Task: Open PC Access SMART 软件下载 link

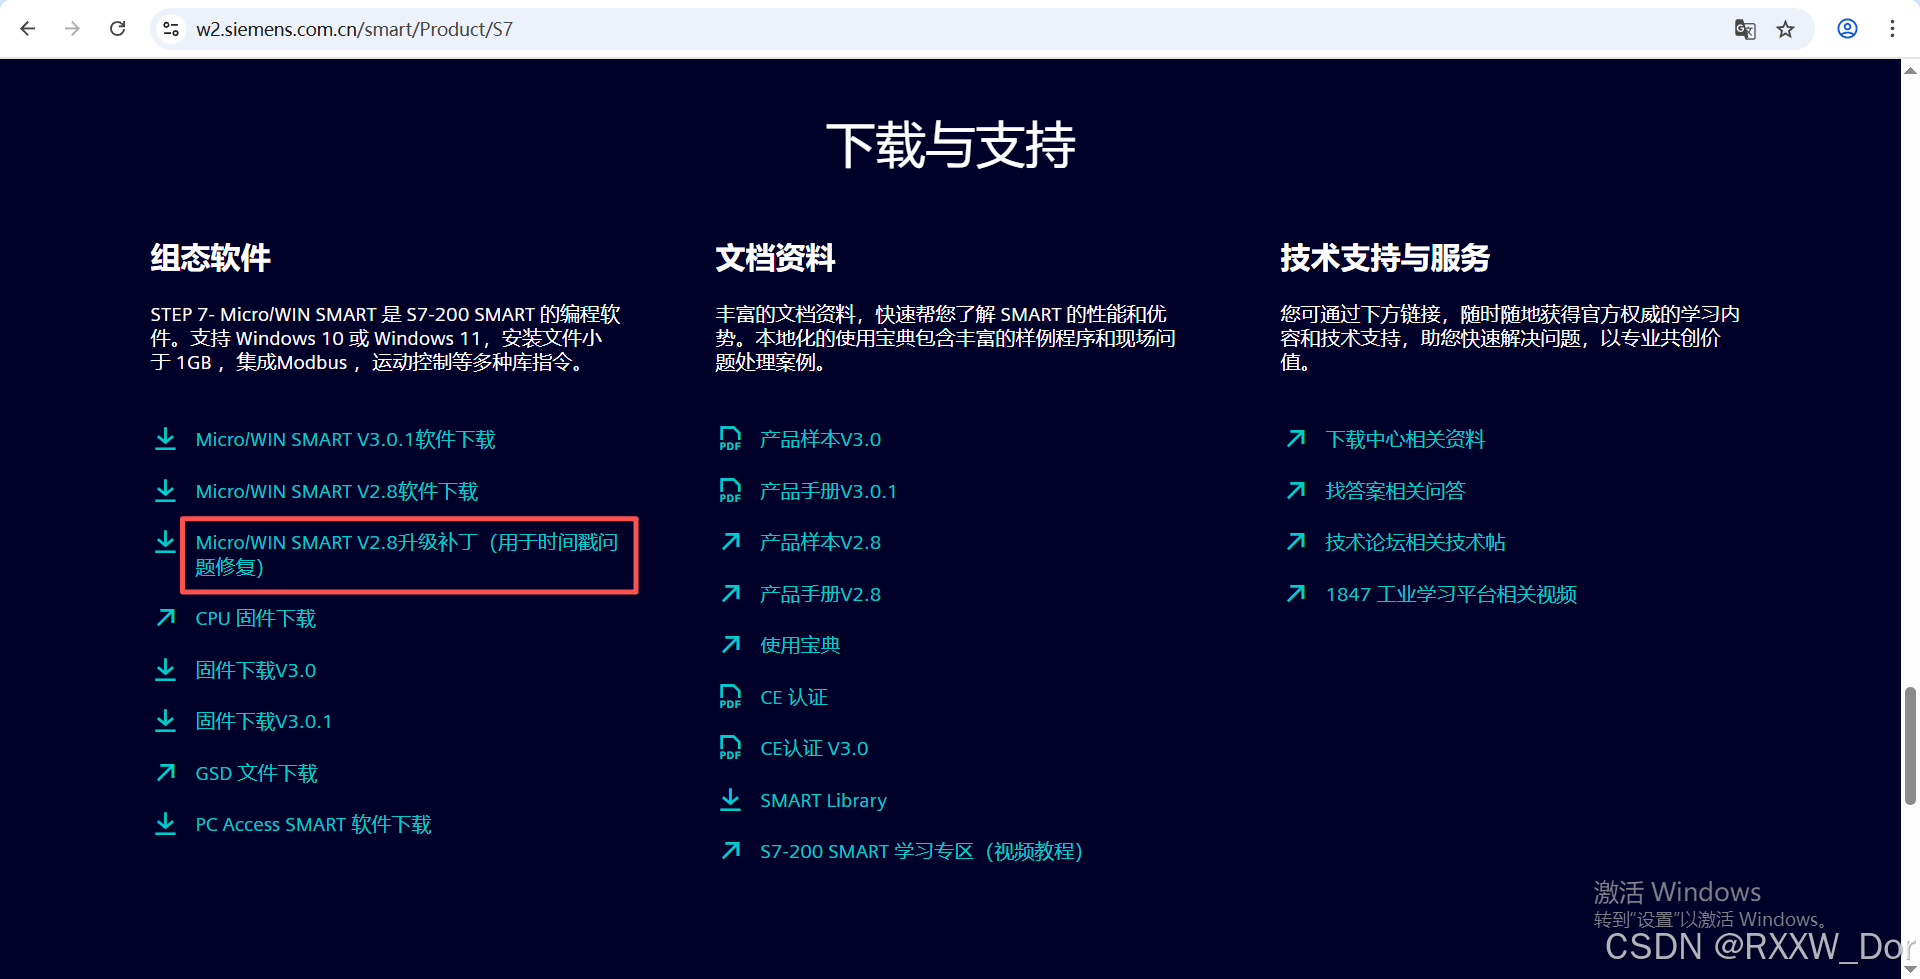Action: (313, 824)
